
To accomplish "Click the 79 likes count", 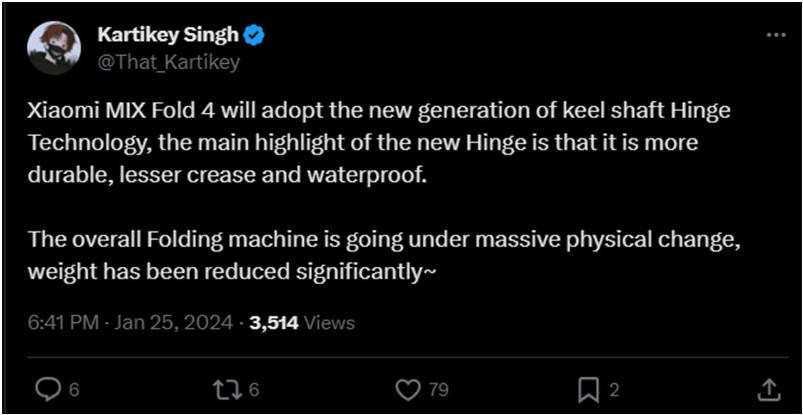I will coord(438,389).
